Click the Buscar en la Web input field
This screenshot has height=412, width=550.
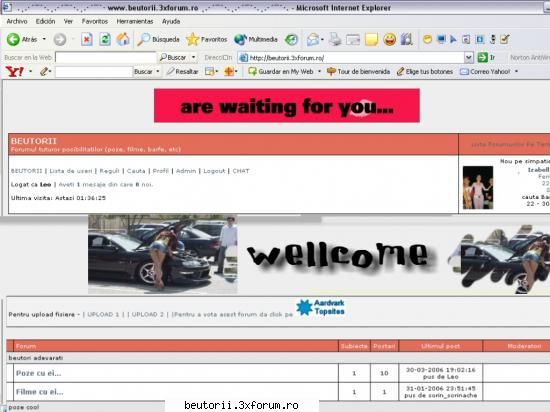(x=106, y=58)
